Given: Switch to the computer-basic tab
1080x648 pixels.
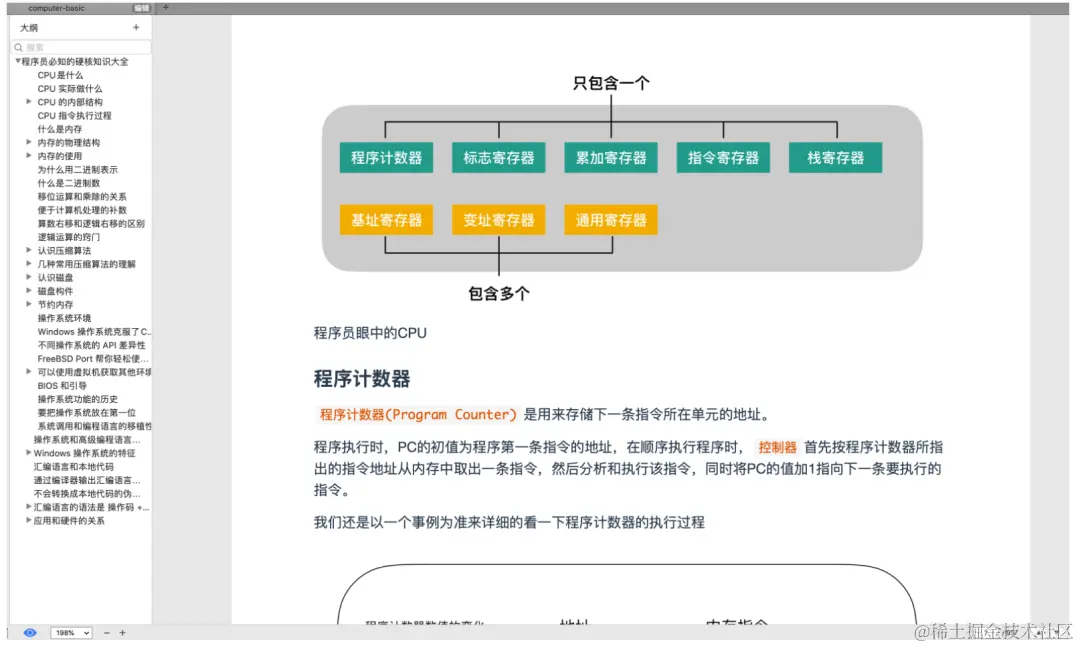Looking at the screenshot, I should [x=55, y=7].
